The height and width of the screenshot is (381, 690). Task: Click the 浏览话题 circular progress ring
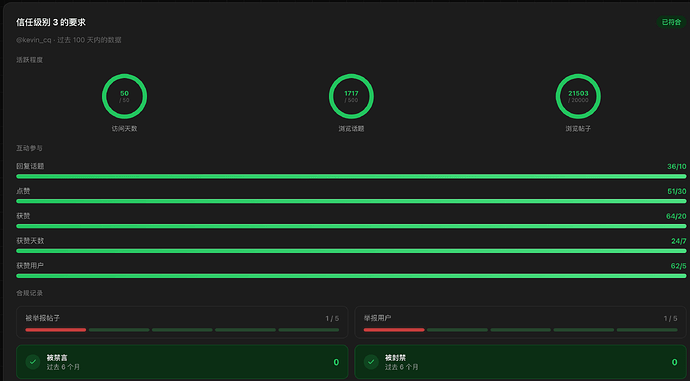pos(351,96)
